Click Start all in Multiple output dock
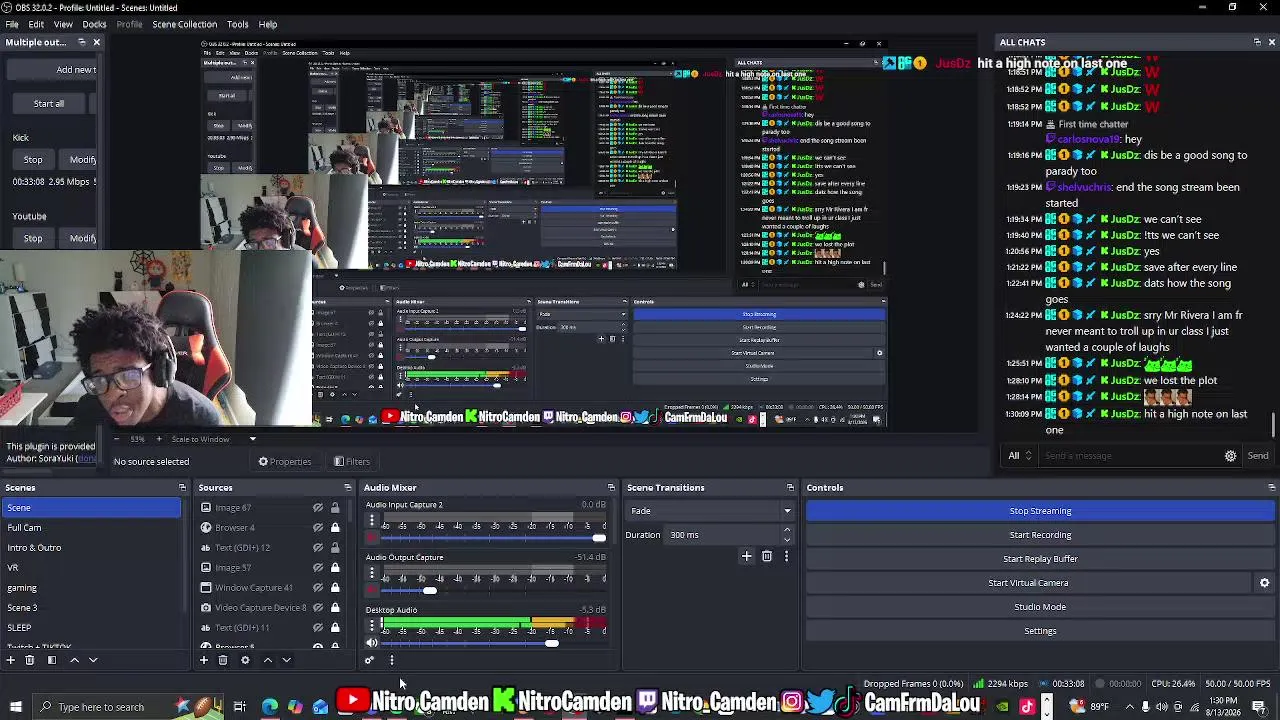Viewport: 1280px width, 720px height. (x=48, y=104)
